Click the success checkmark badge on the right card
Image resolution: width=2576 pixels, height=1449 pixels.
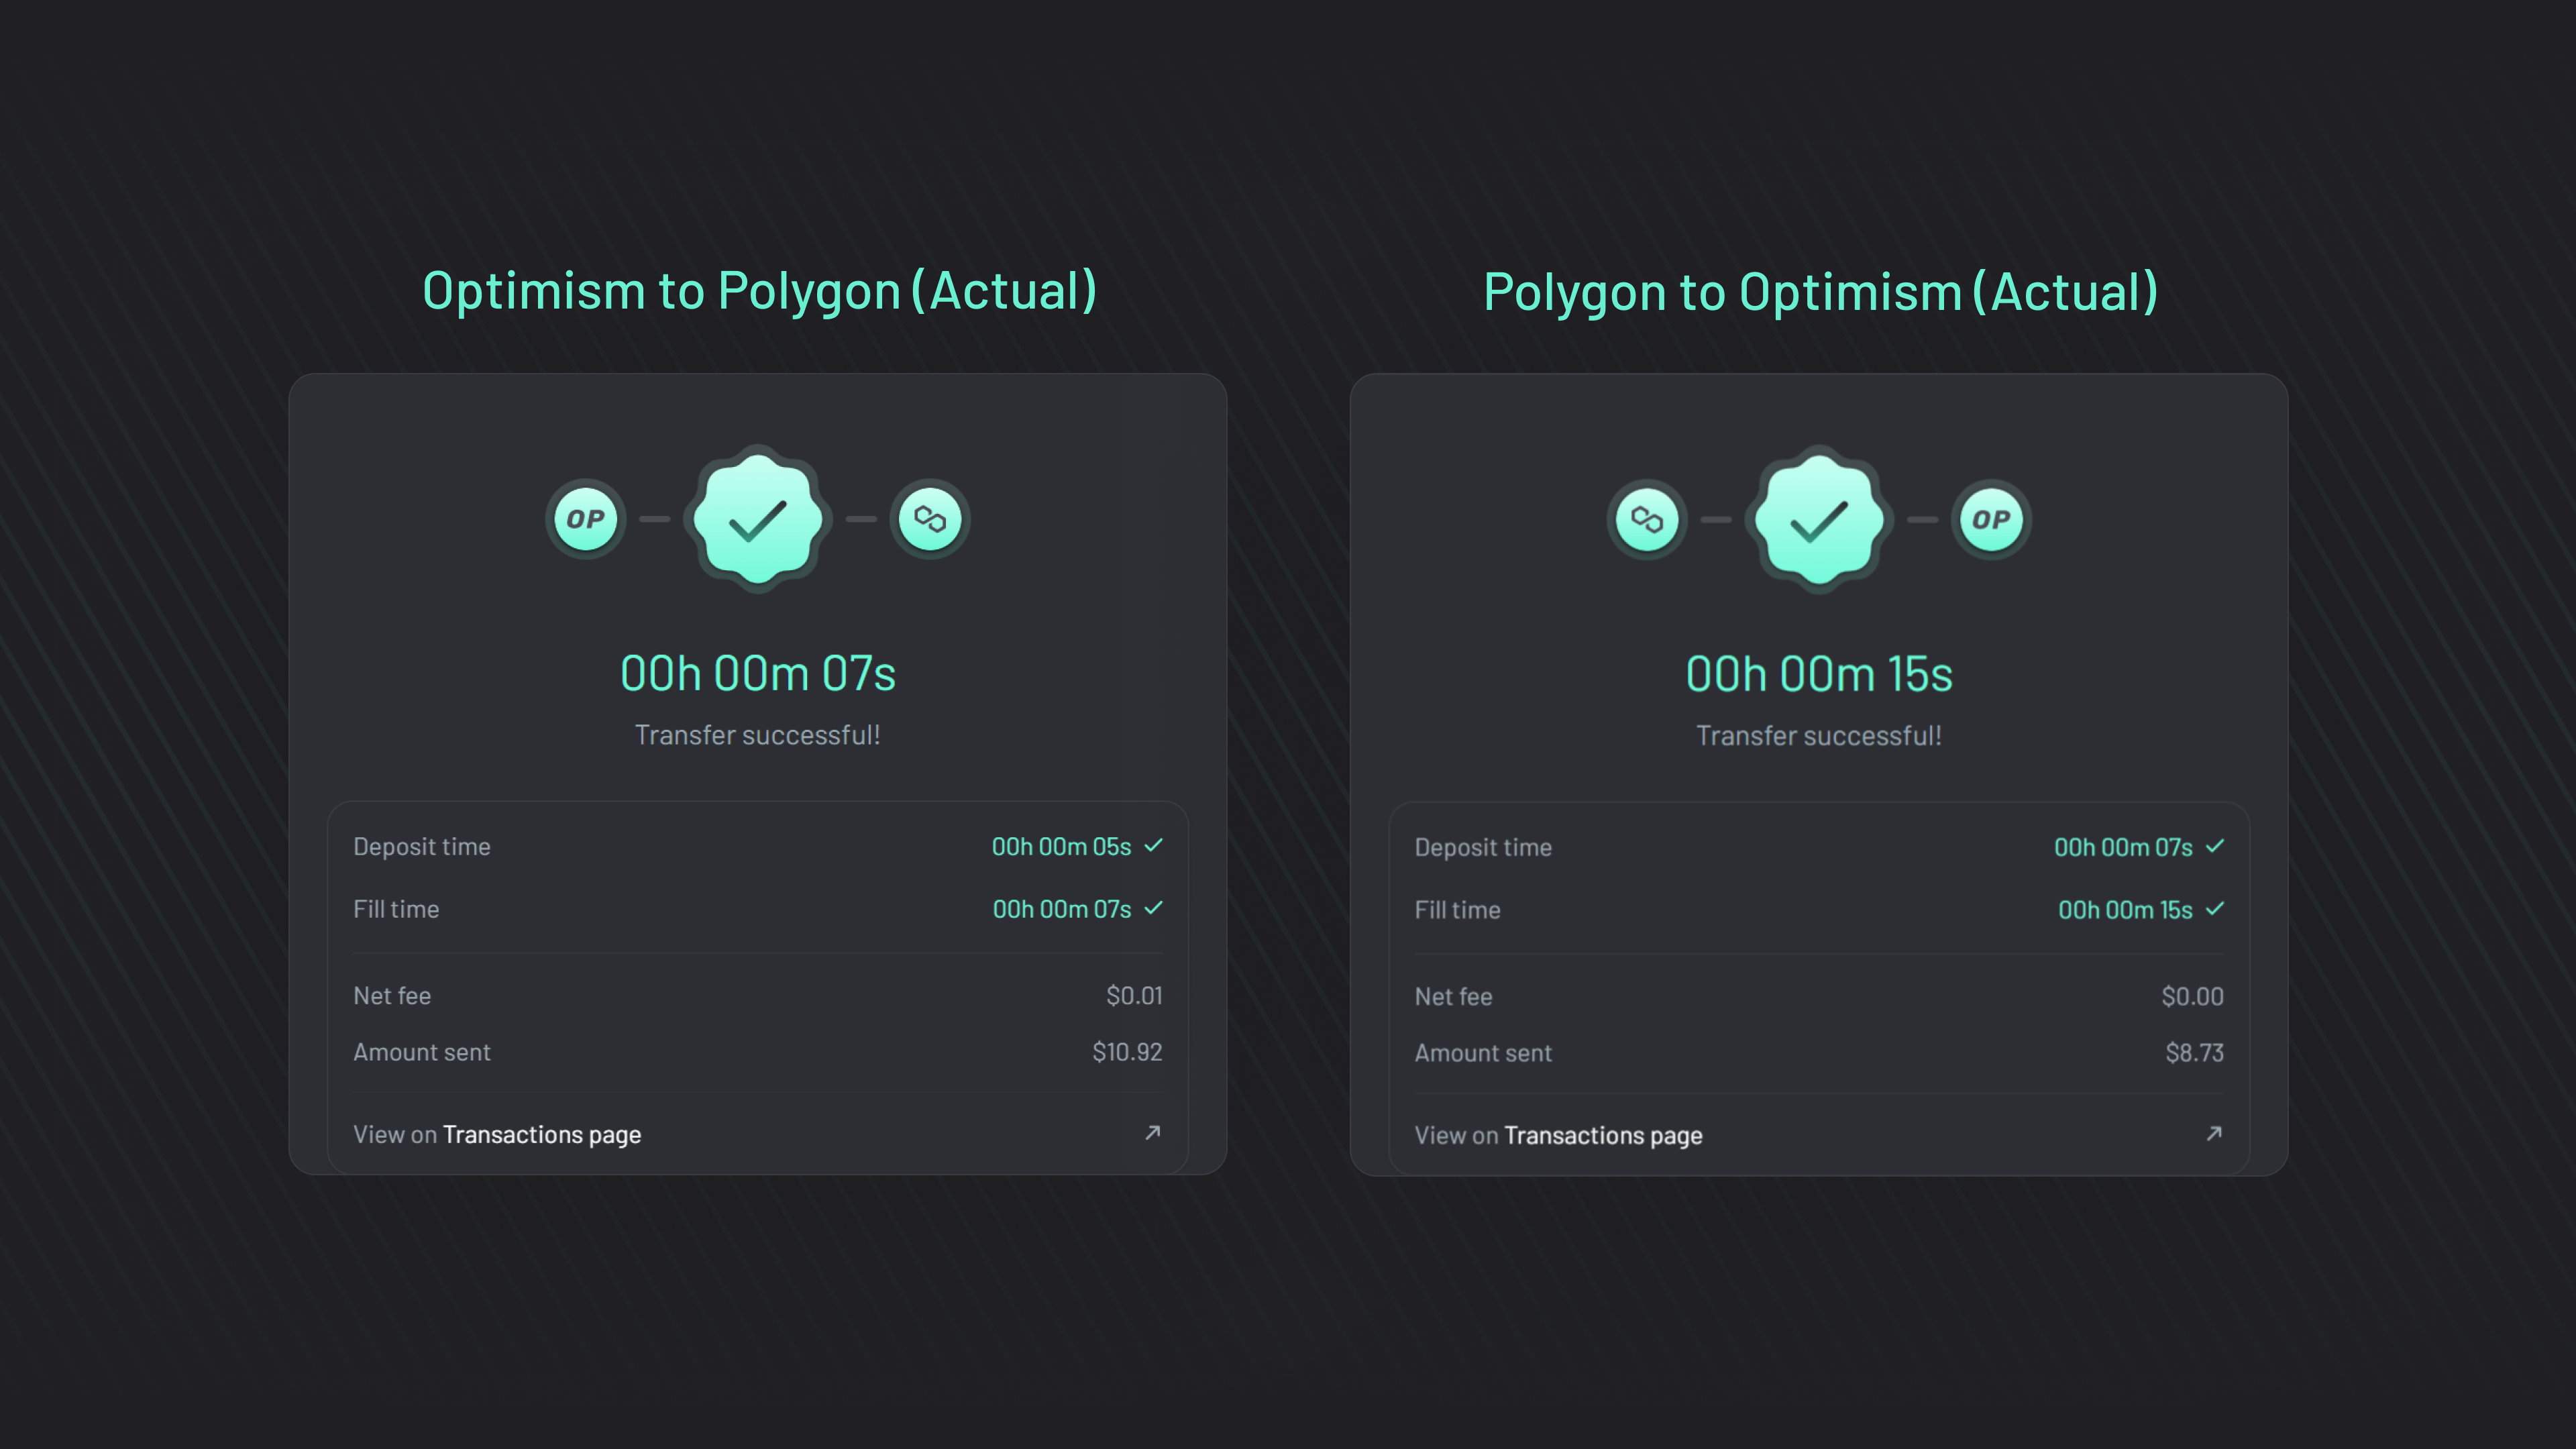tap(1818, 518)
